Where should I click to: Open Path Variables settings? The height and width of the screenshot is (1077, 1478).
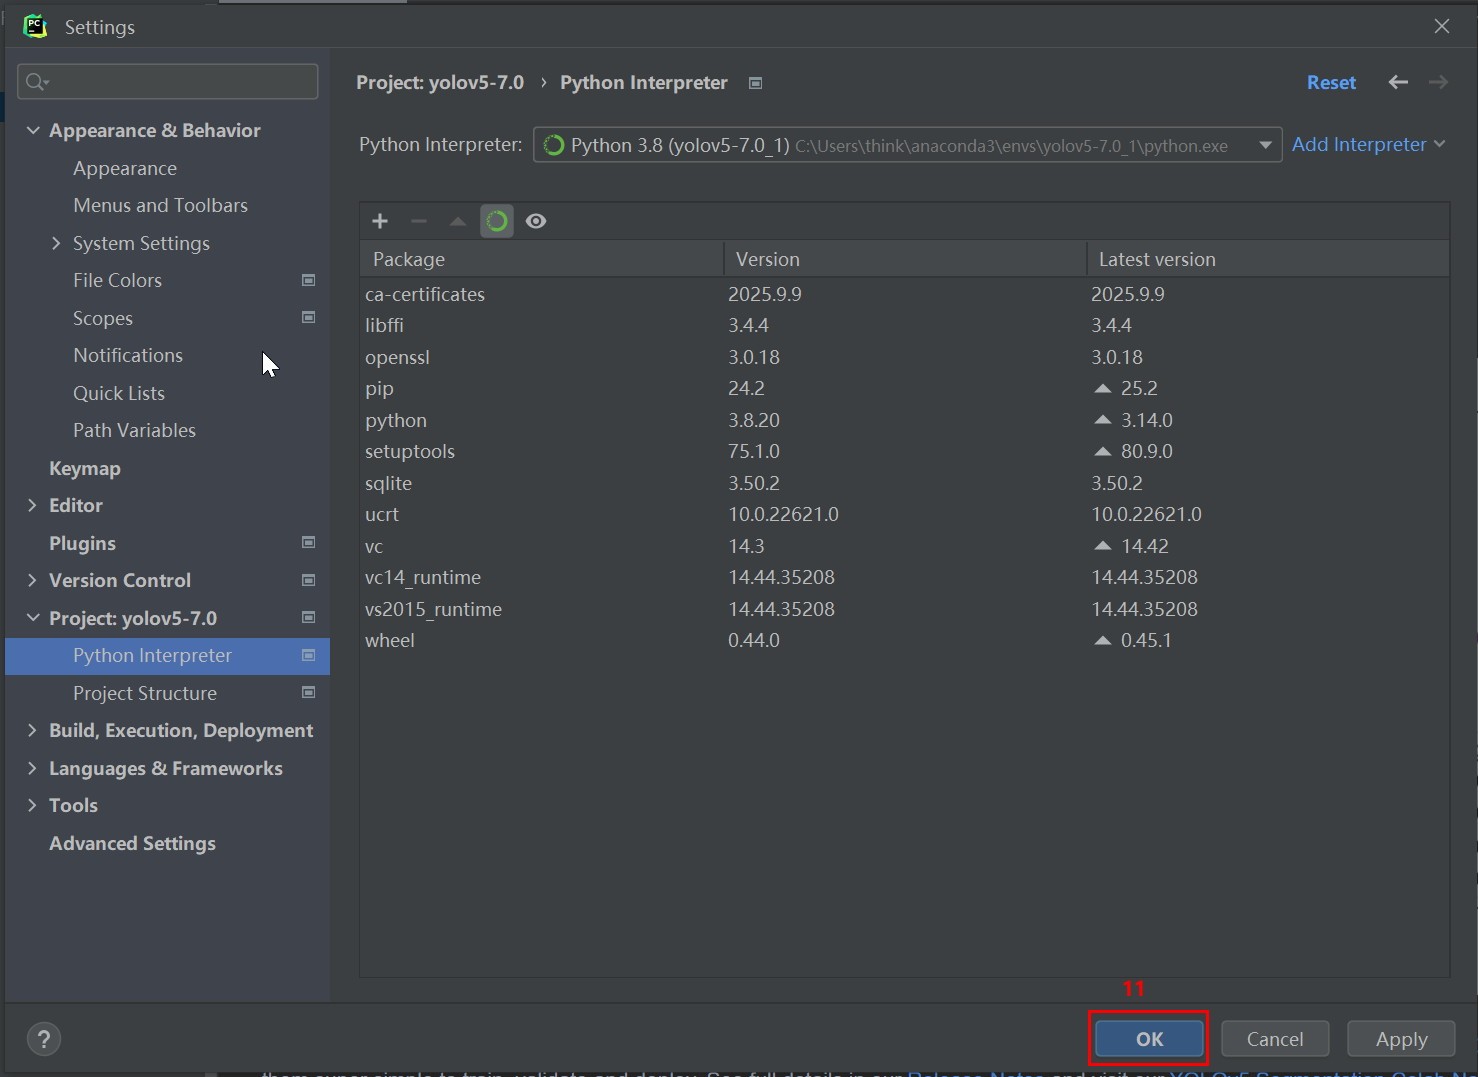(x=134, y=430)
